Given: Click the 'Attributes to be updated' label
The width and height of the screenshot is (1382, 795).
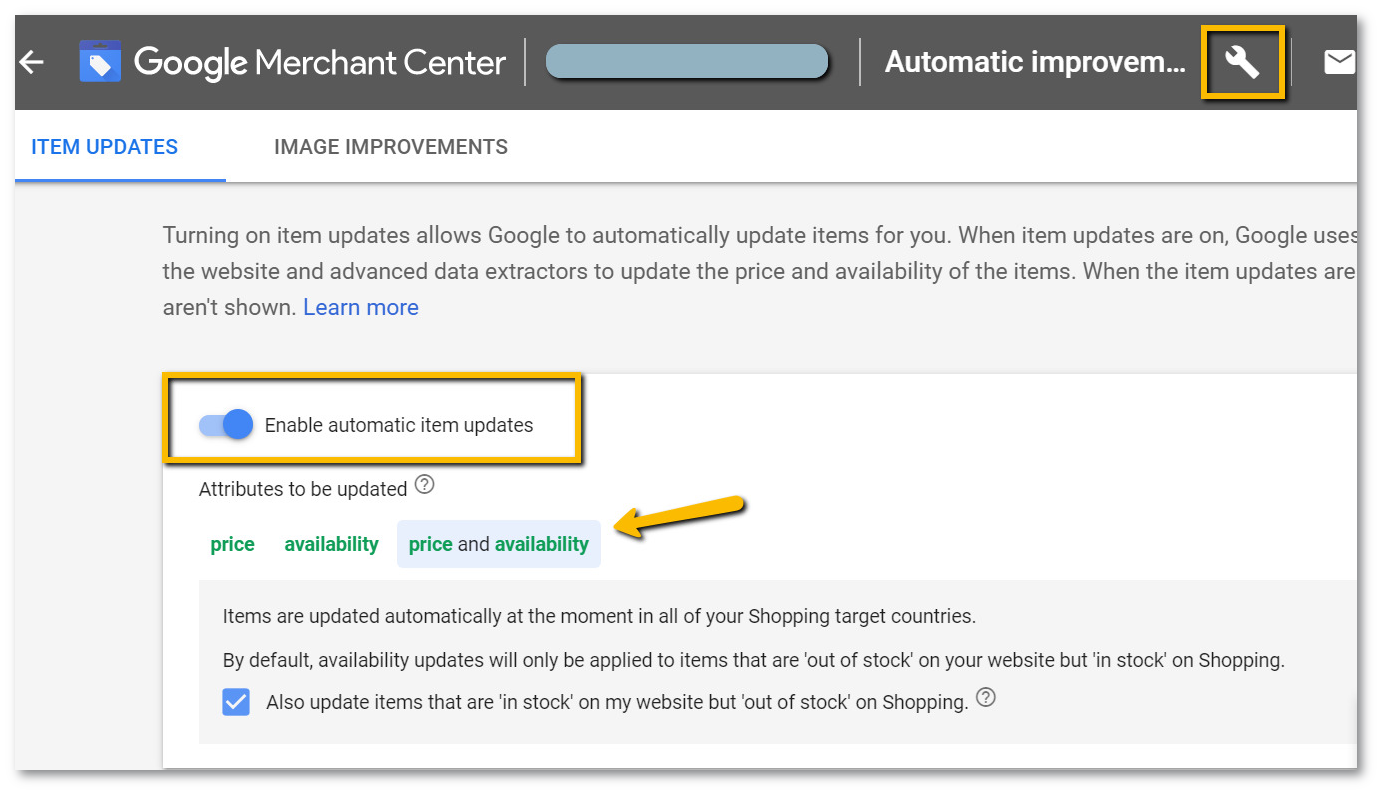Looking at the screenshot, I should click(303, 489).
